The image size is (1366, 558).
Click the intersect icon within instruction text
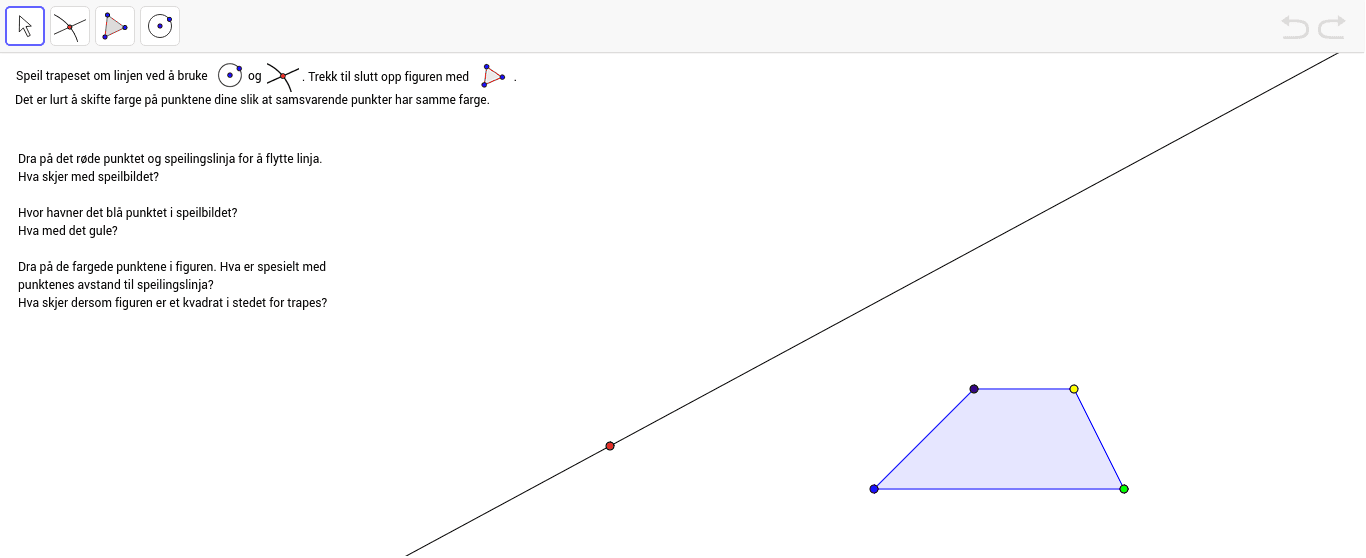click(283, 76)
